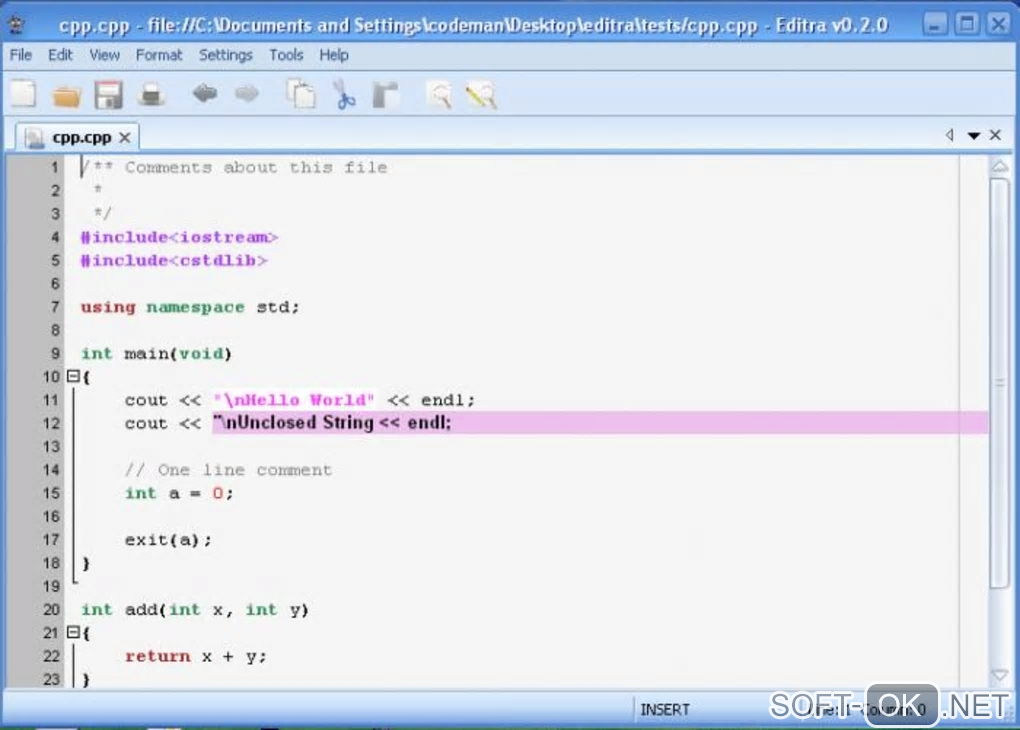Close the notebook page using right X
1020x730 pixels.
pos(995,135)
